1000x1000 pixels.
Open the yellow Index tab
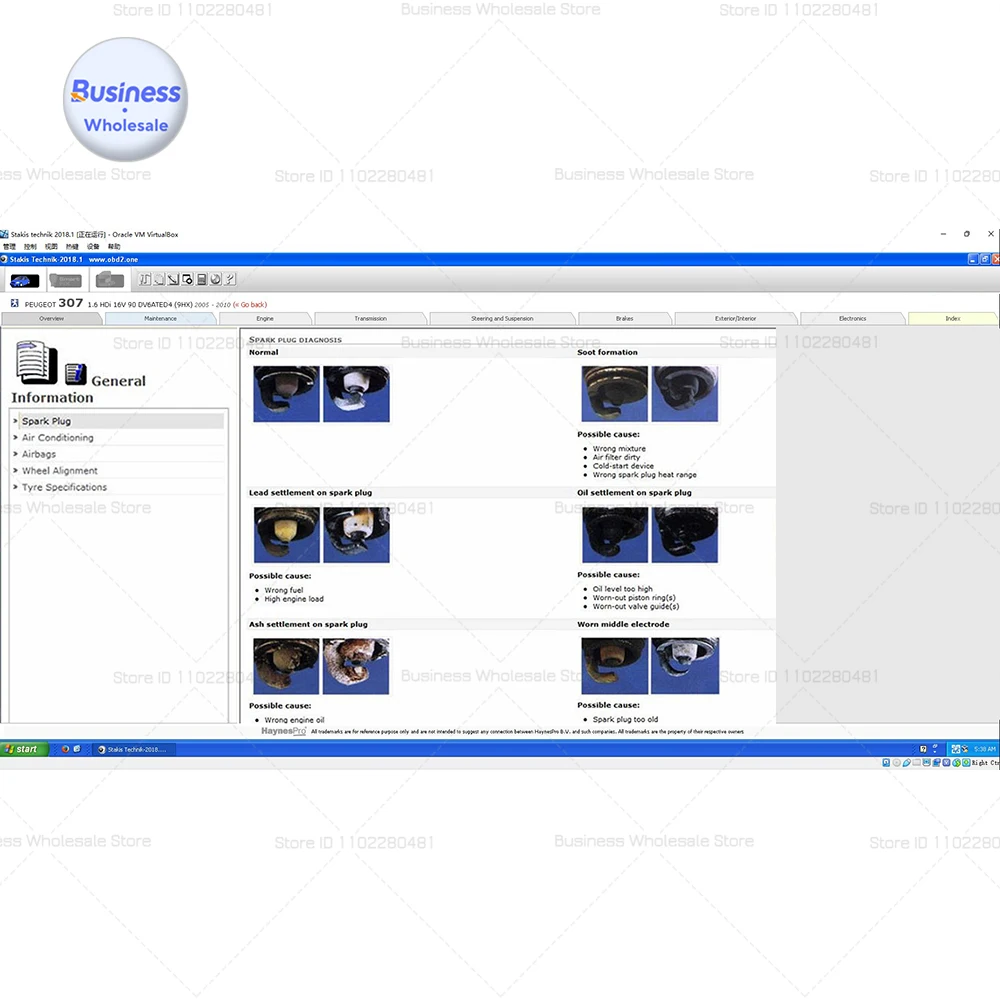953,318
